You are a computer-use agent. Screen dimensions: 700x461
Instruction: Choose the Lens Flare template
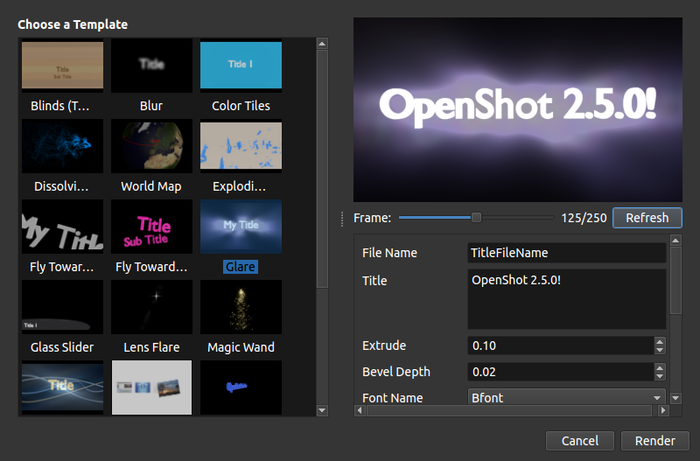click(x=151, y=308)
